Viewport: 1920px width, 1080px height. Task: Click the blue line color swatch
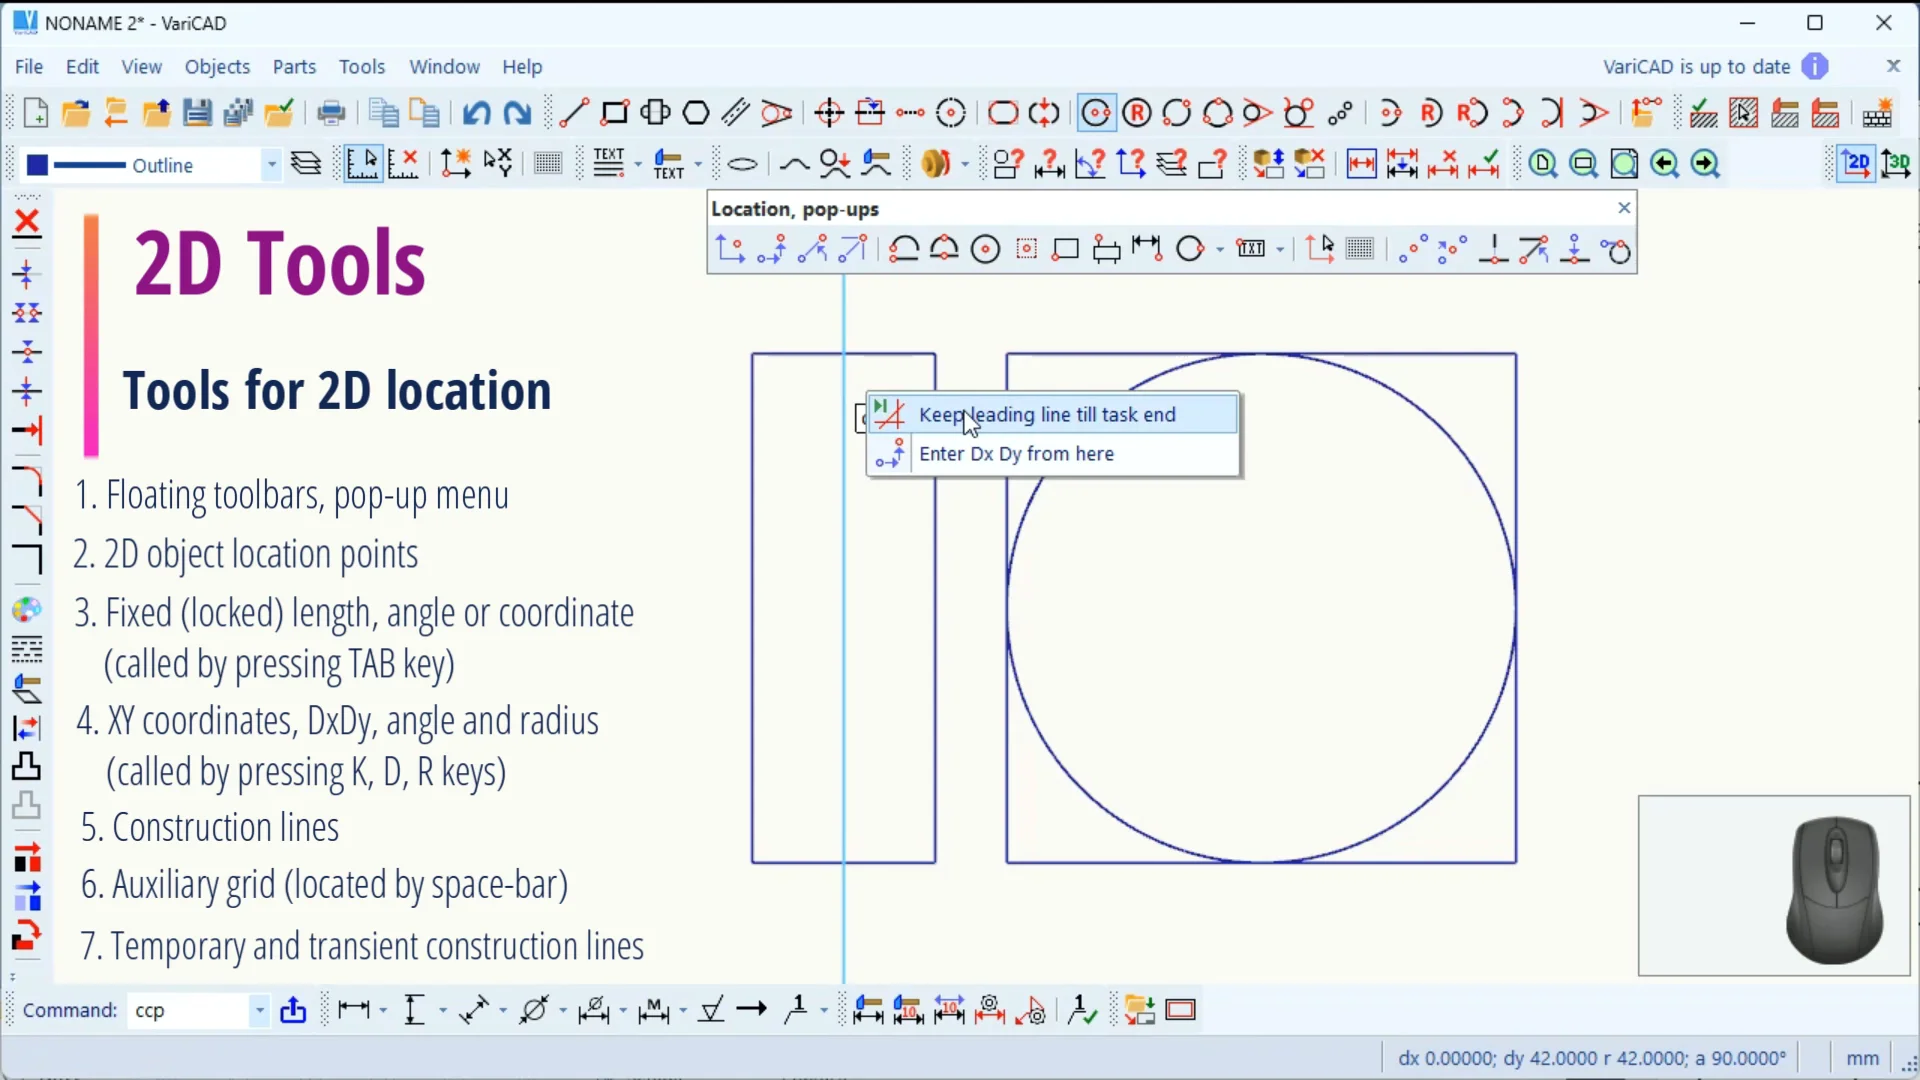[37, 165]
